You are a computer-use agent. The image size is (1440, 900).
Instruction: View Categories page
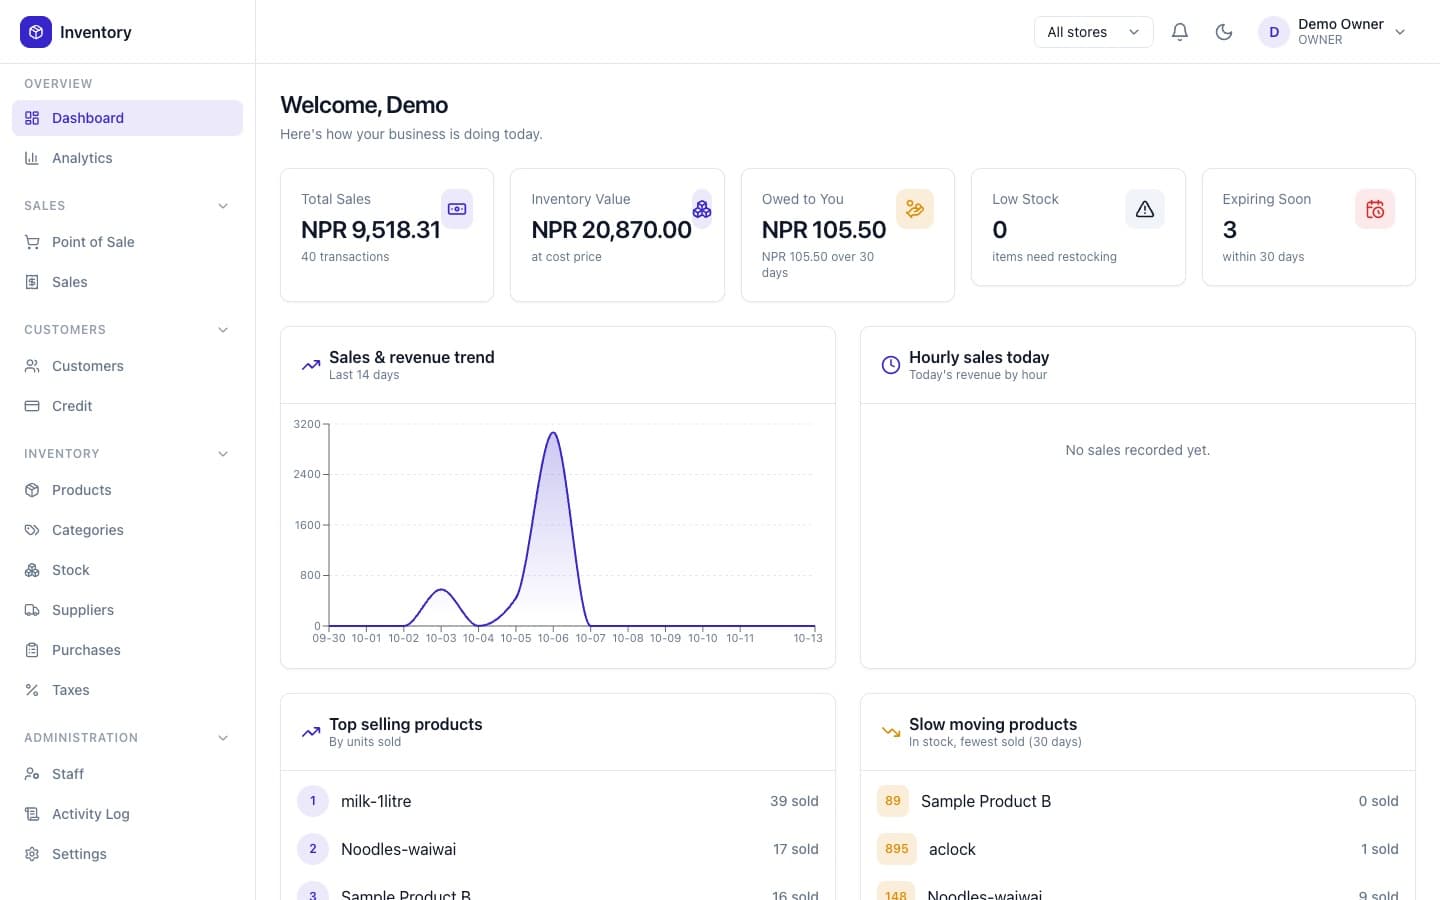pyautogui.click(x=127, y=530)
